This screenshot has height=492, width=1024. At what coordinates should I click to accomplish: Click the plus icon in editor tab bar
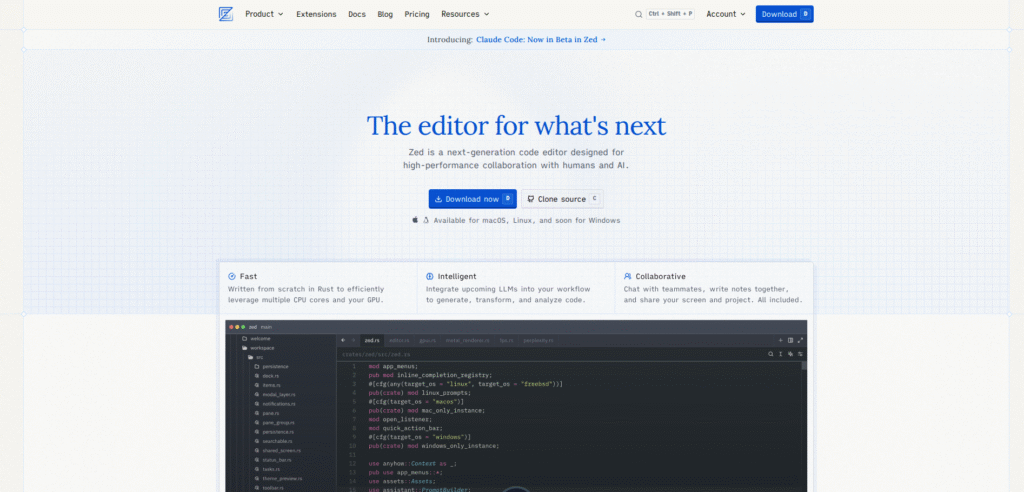780,340
